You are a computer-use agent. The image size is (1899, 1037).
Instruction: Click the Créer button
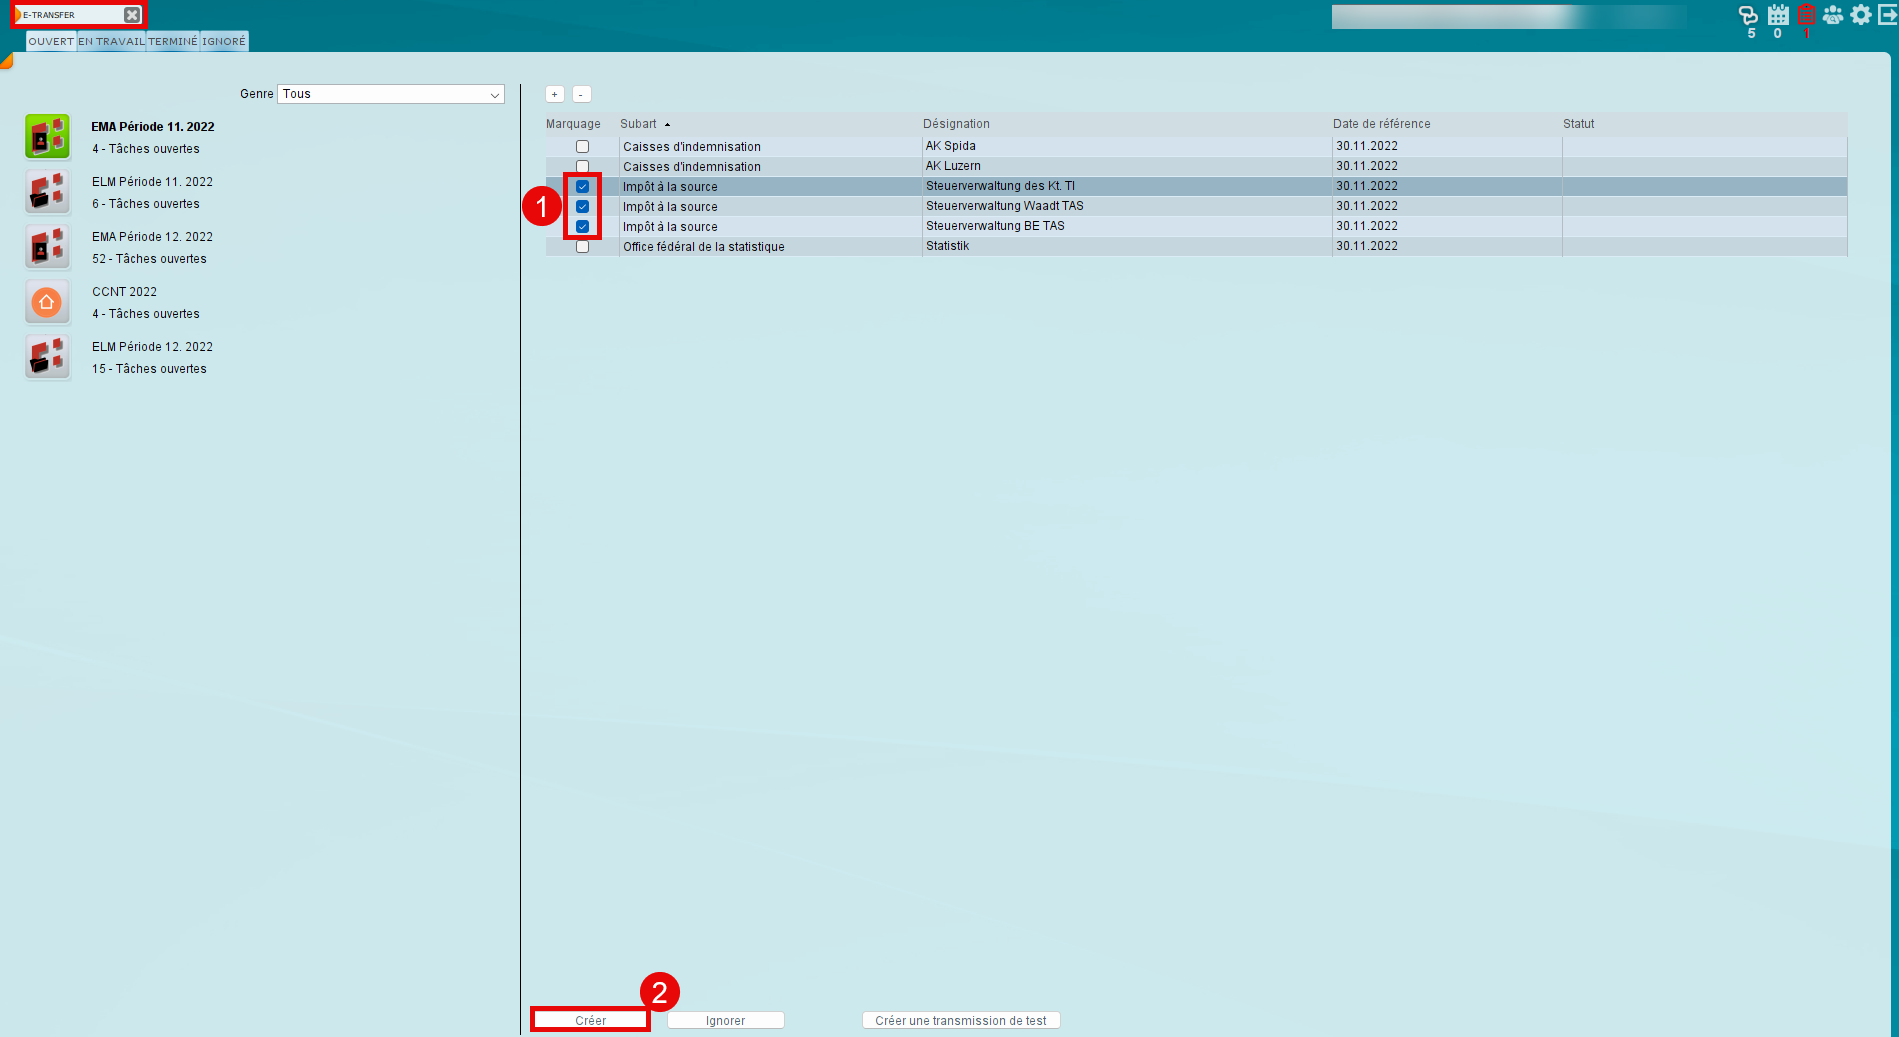click(590, 1020)
